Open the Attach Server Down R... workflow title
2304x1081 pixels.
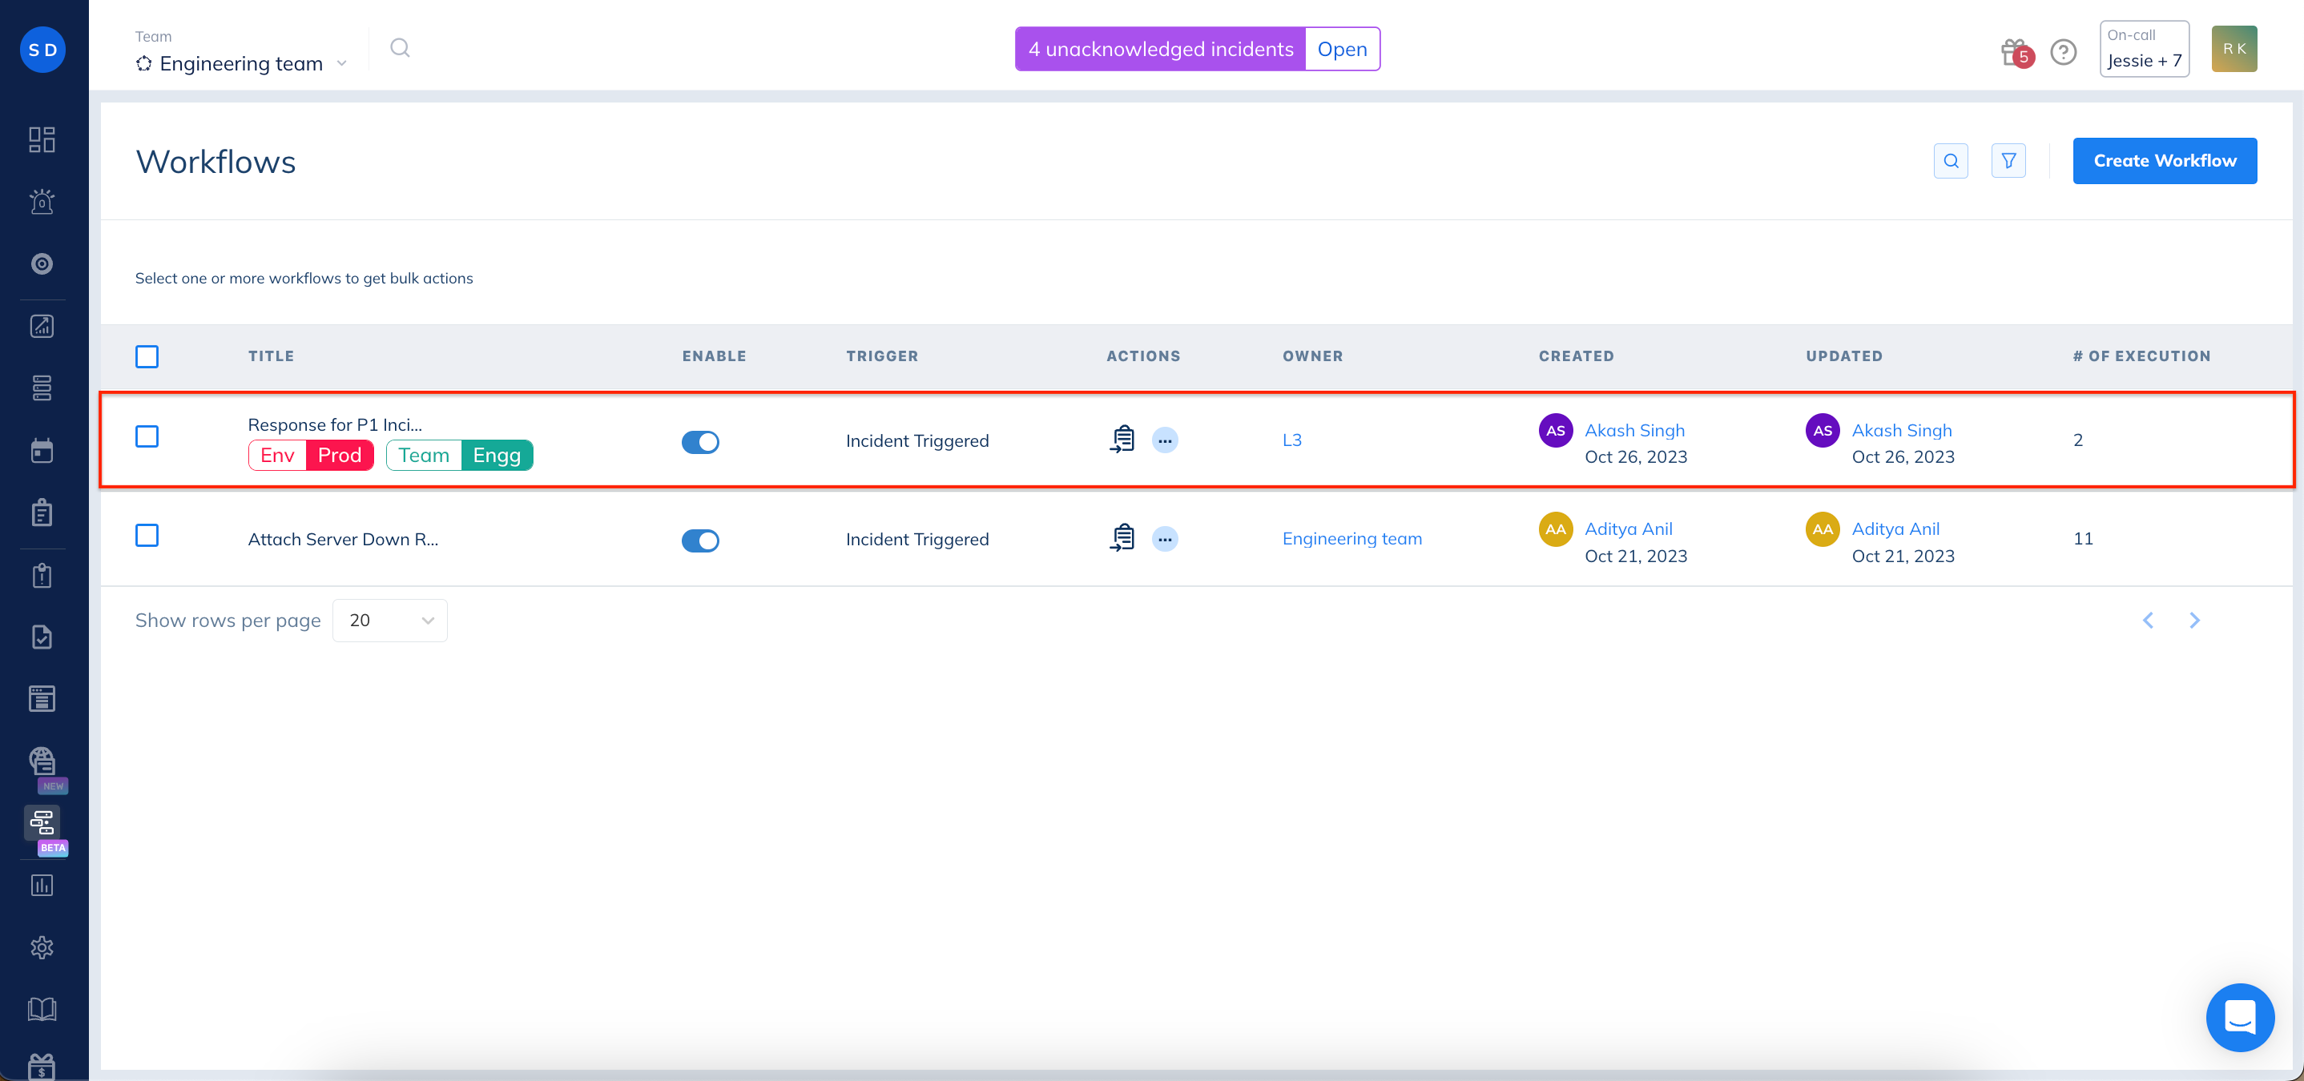coord(343,539)
